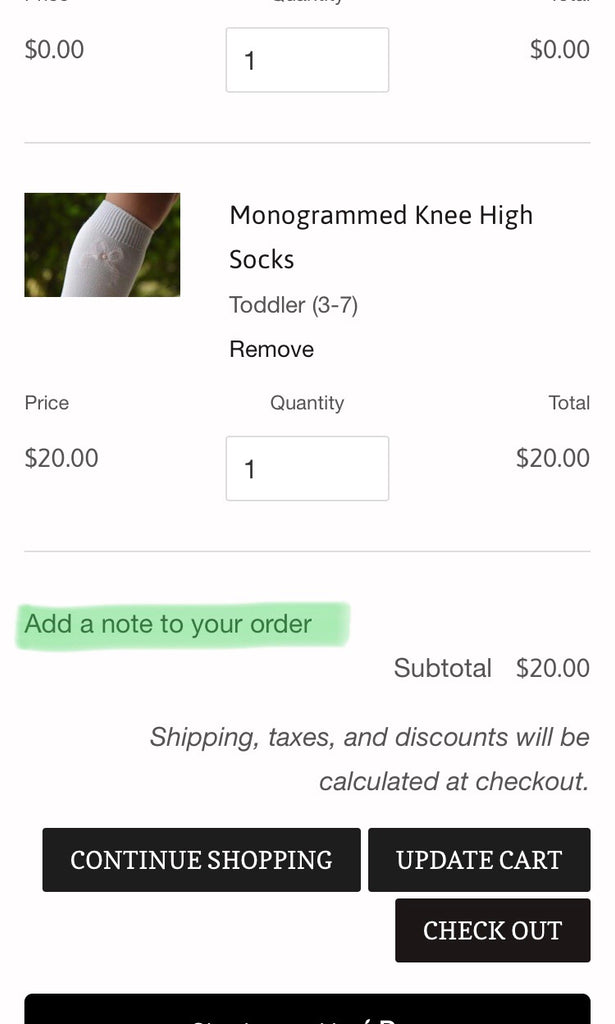Click the Price column label above socks
Screen dimensions: 615x1024
click(47, 403)
